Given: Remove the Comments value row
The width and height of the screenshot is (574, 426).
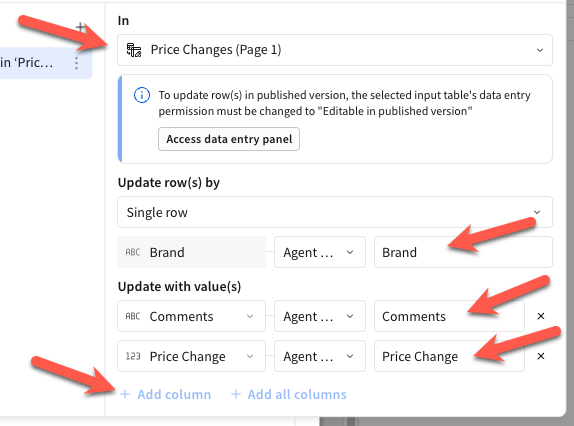Looking at the screenshot, I should point(541,316).
